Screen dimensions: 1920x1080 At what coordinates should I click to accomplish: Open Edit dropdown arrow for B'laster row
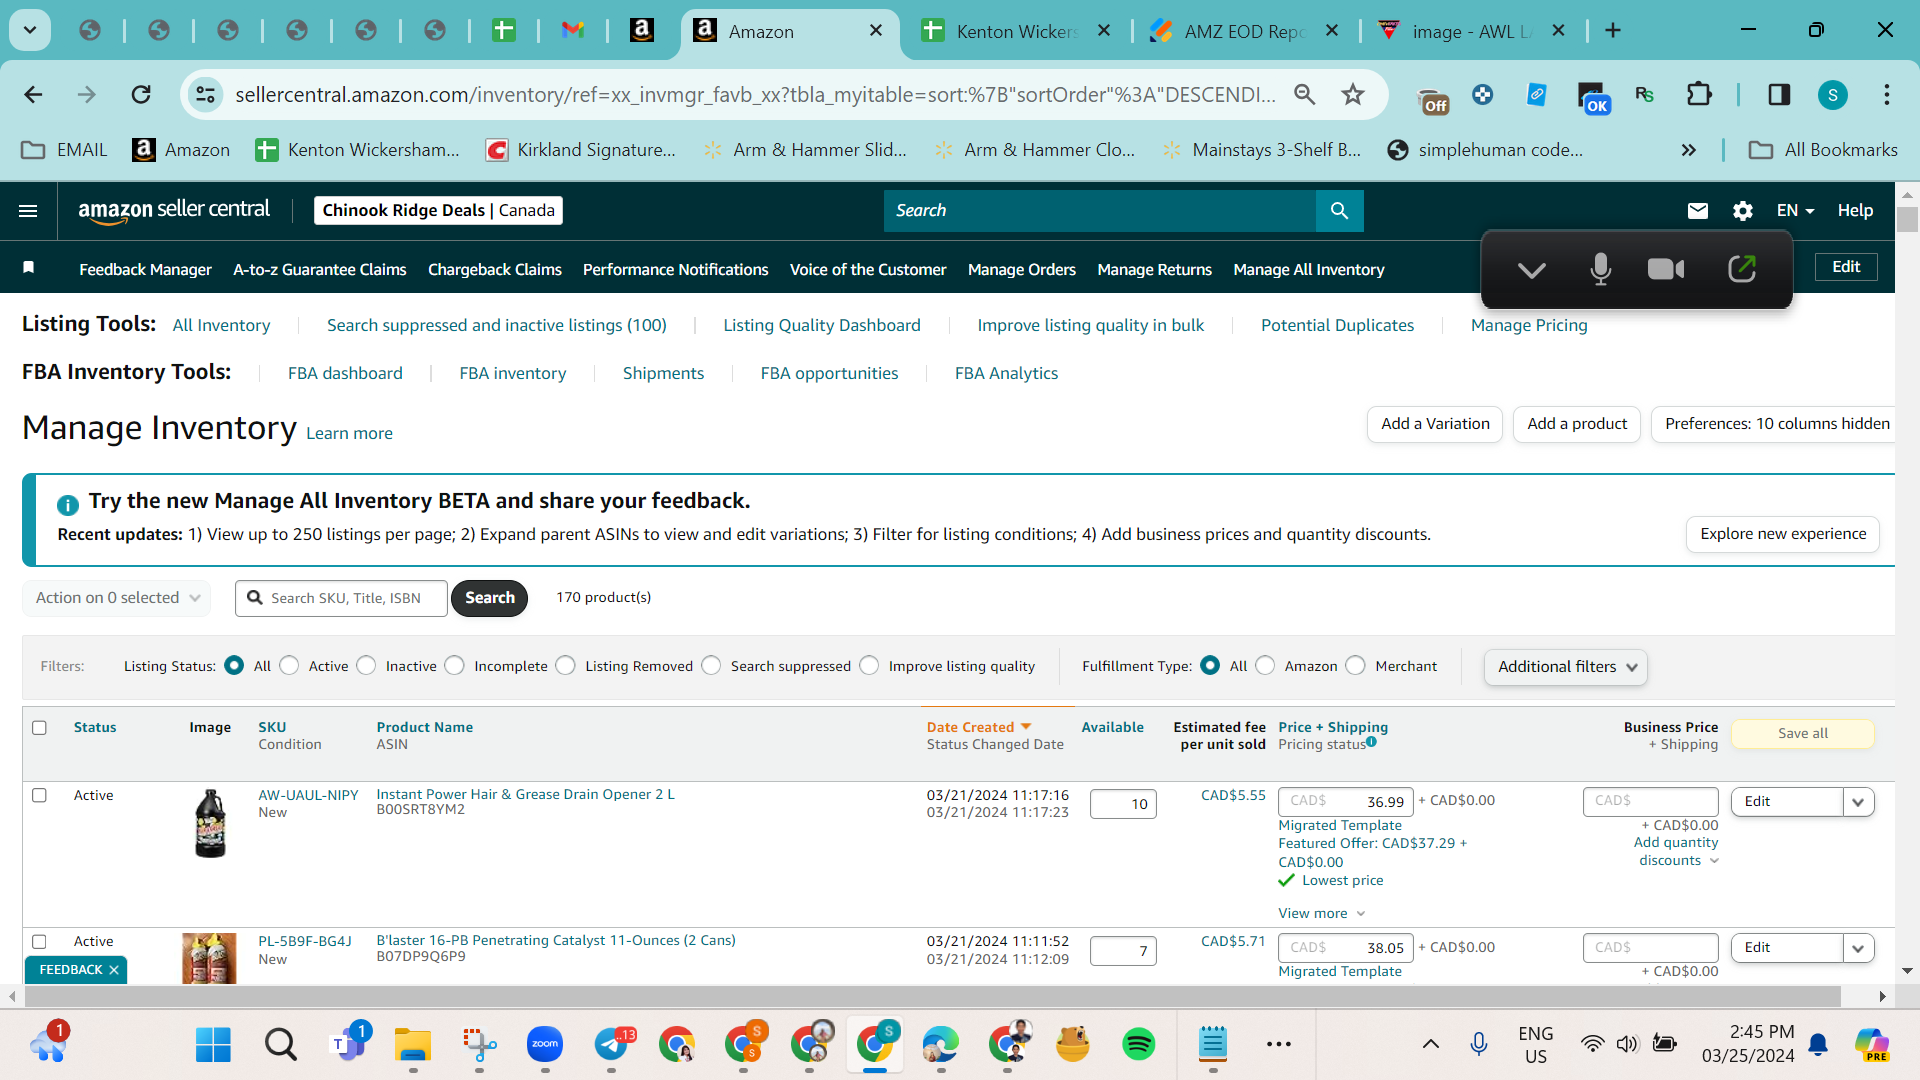(1859, 948)
